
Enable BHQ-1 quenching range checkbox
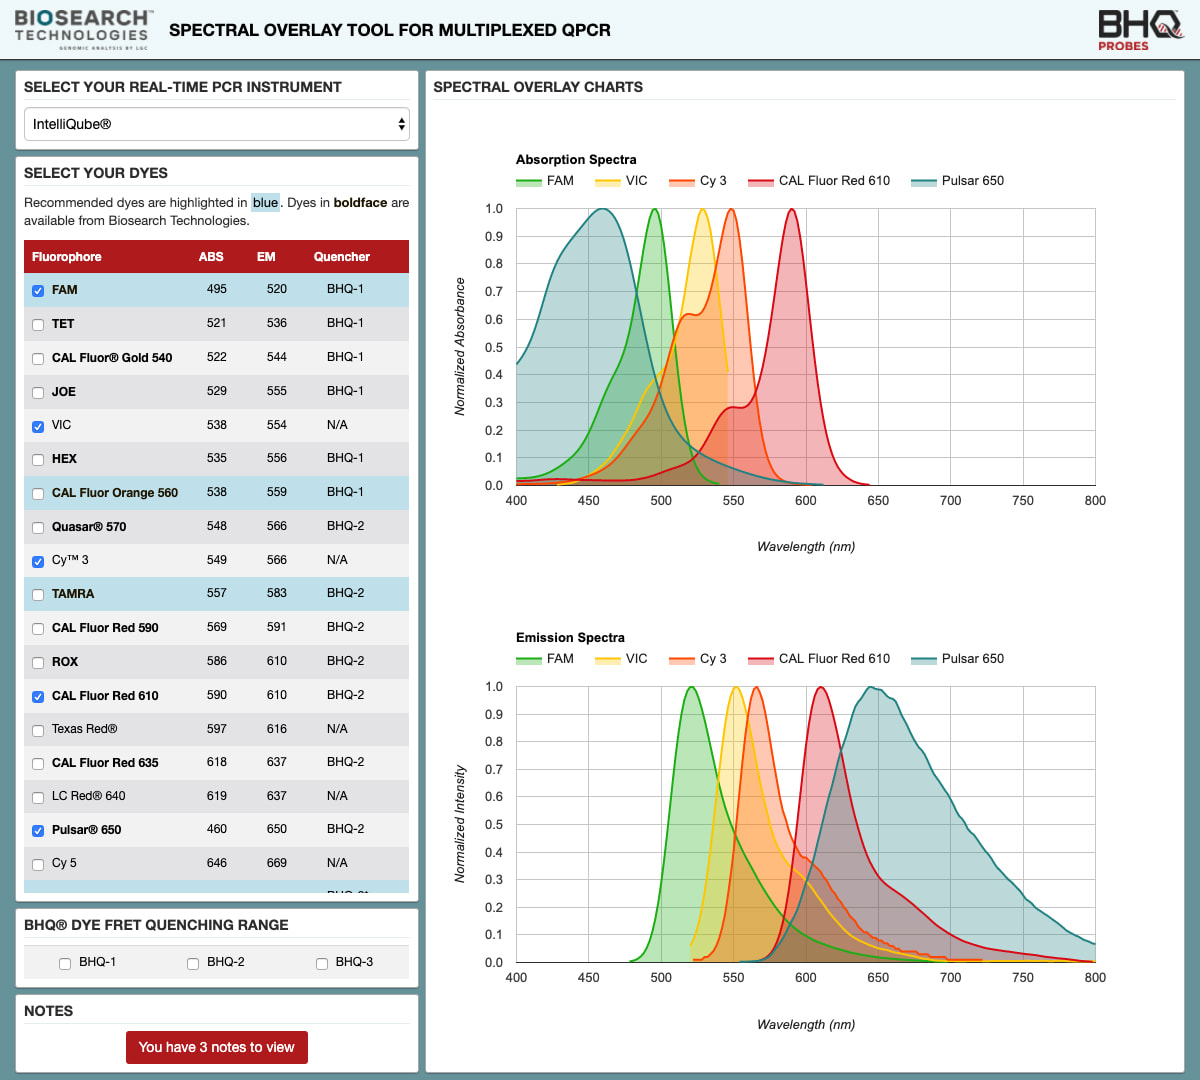pos(65,964)
